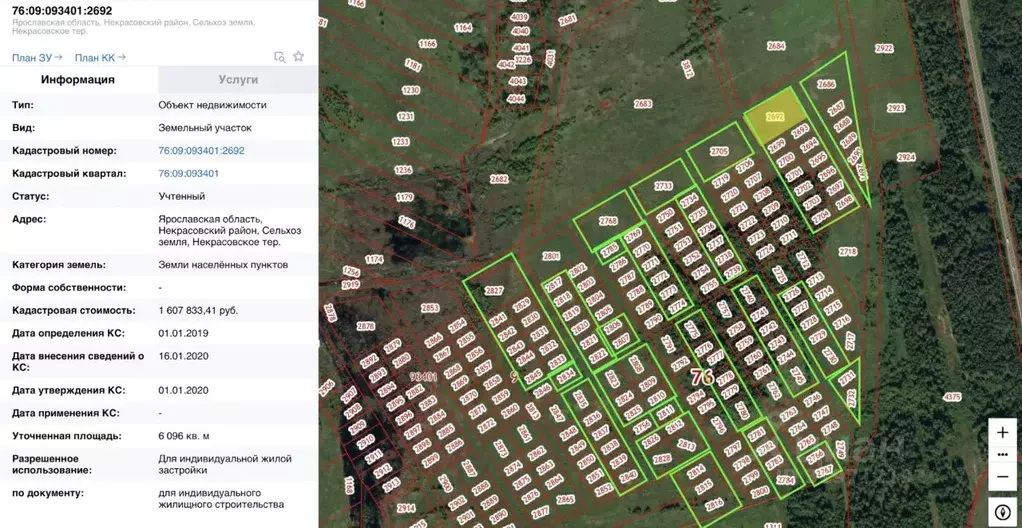1022x528 pixels.
Task: Open the План ЗУ link
Action: [x=37, y=57]
